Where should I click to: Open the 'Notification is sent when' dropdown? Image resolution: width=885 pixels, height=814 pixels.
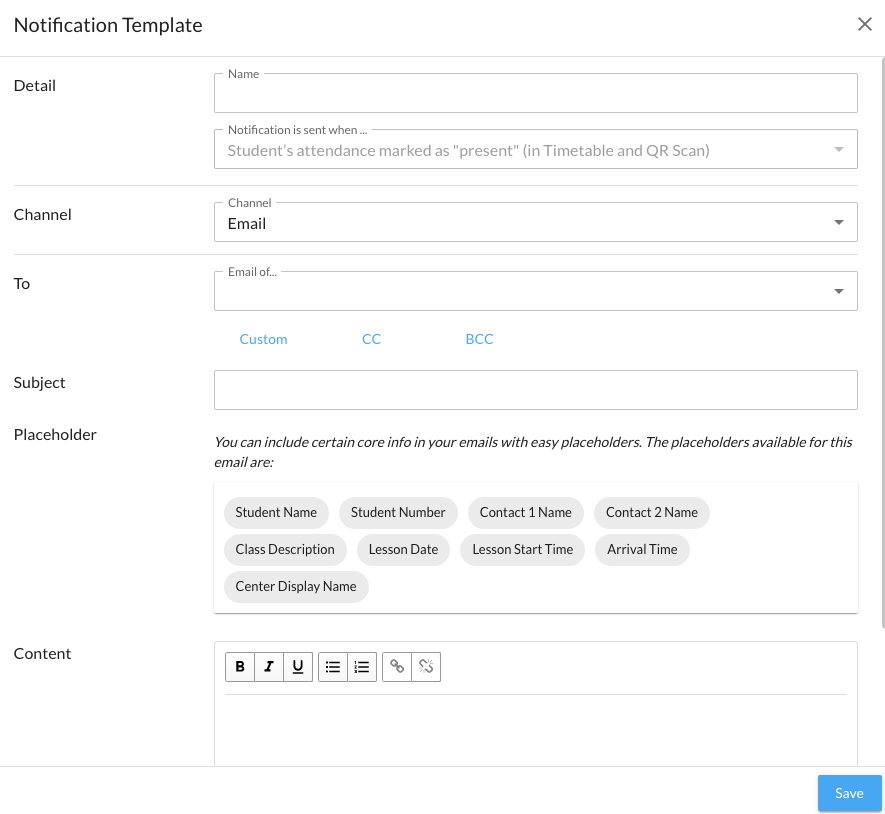point(535,150)
